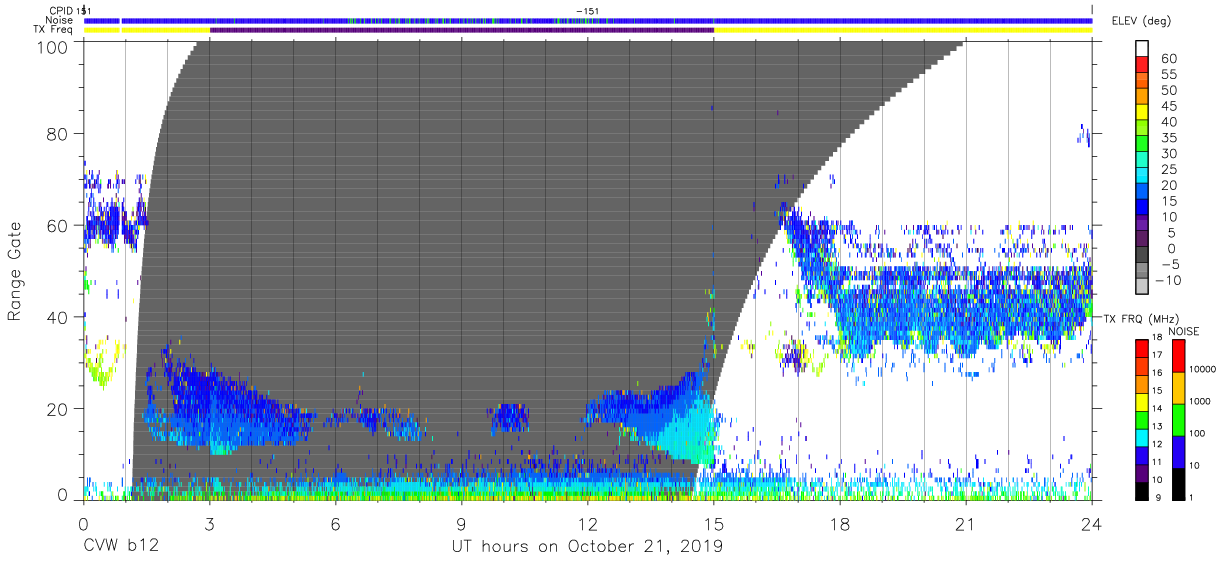The width and height of the screenshot is (1228, 567).
Task: Click the purple section of the TX Freq strip
Action: coord(462,30)
